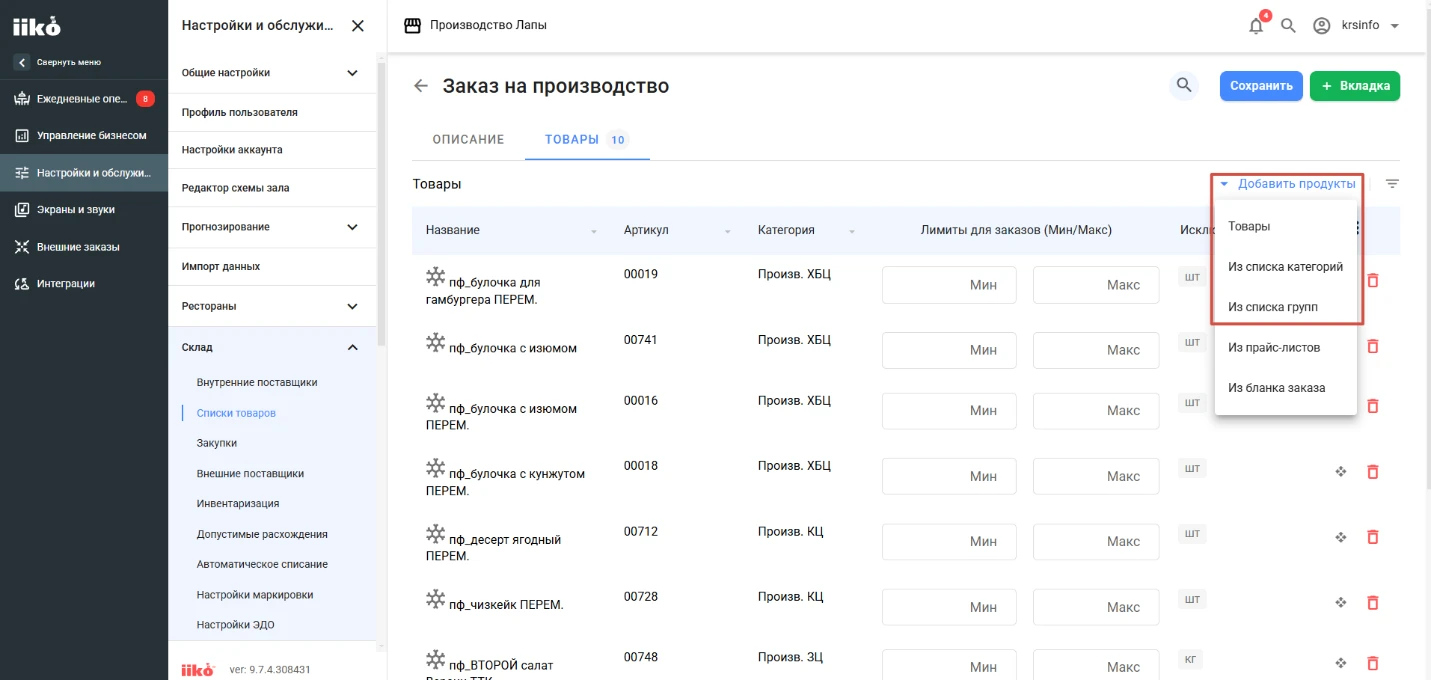Open the notifications bell icon
1431x680 pixels.
click(x=1257, y=25)
